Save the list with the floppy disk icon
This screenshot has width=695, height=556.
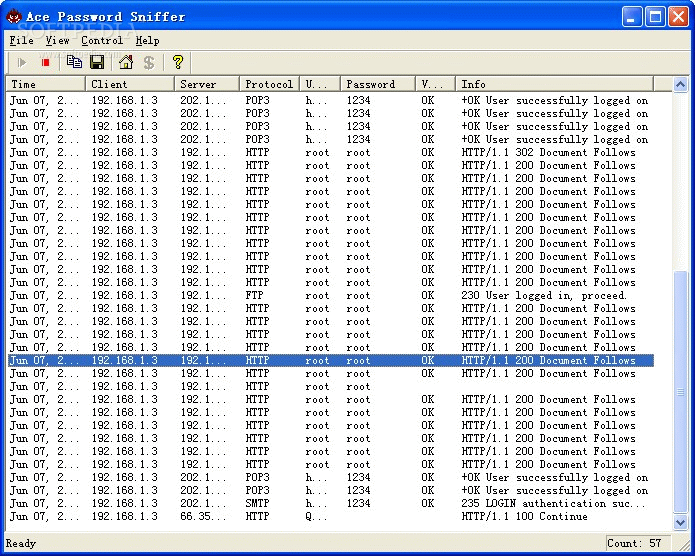click(x=97, y=63)
